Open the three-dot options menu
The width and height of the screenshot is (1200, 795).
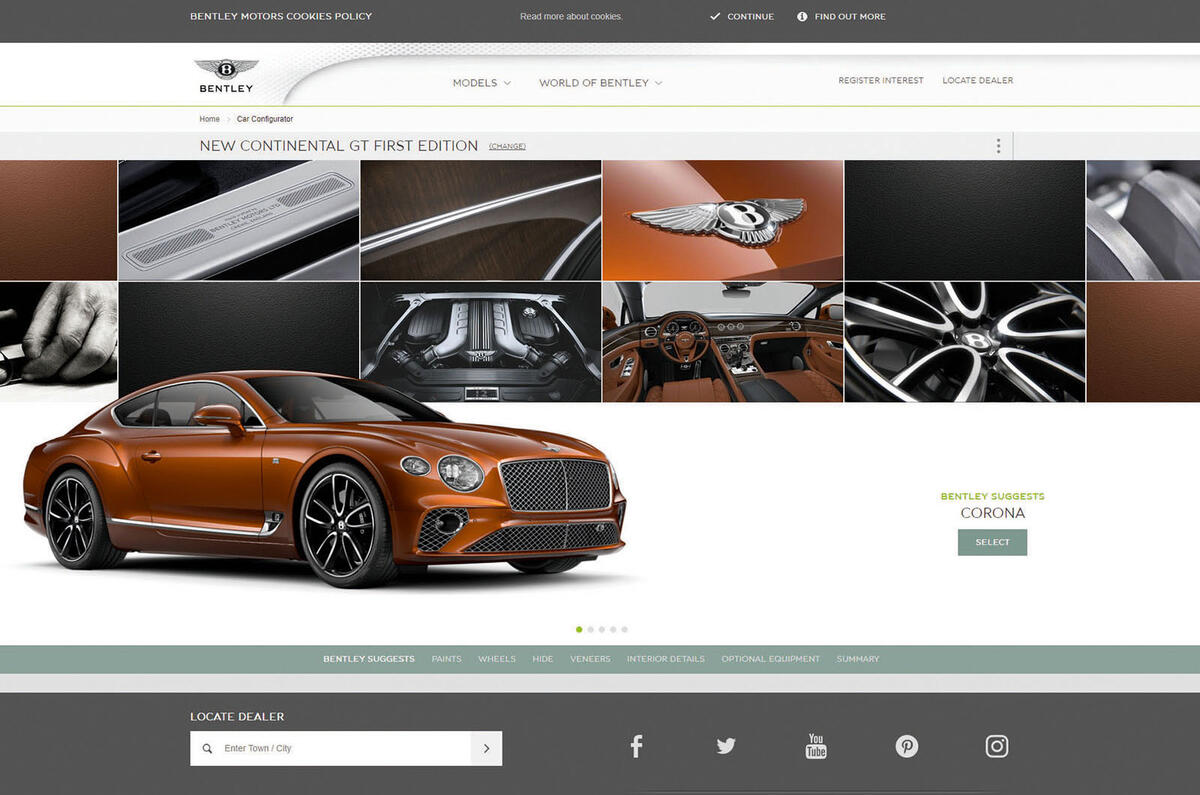pyautogui.click(x=998, y=146)
